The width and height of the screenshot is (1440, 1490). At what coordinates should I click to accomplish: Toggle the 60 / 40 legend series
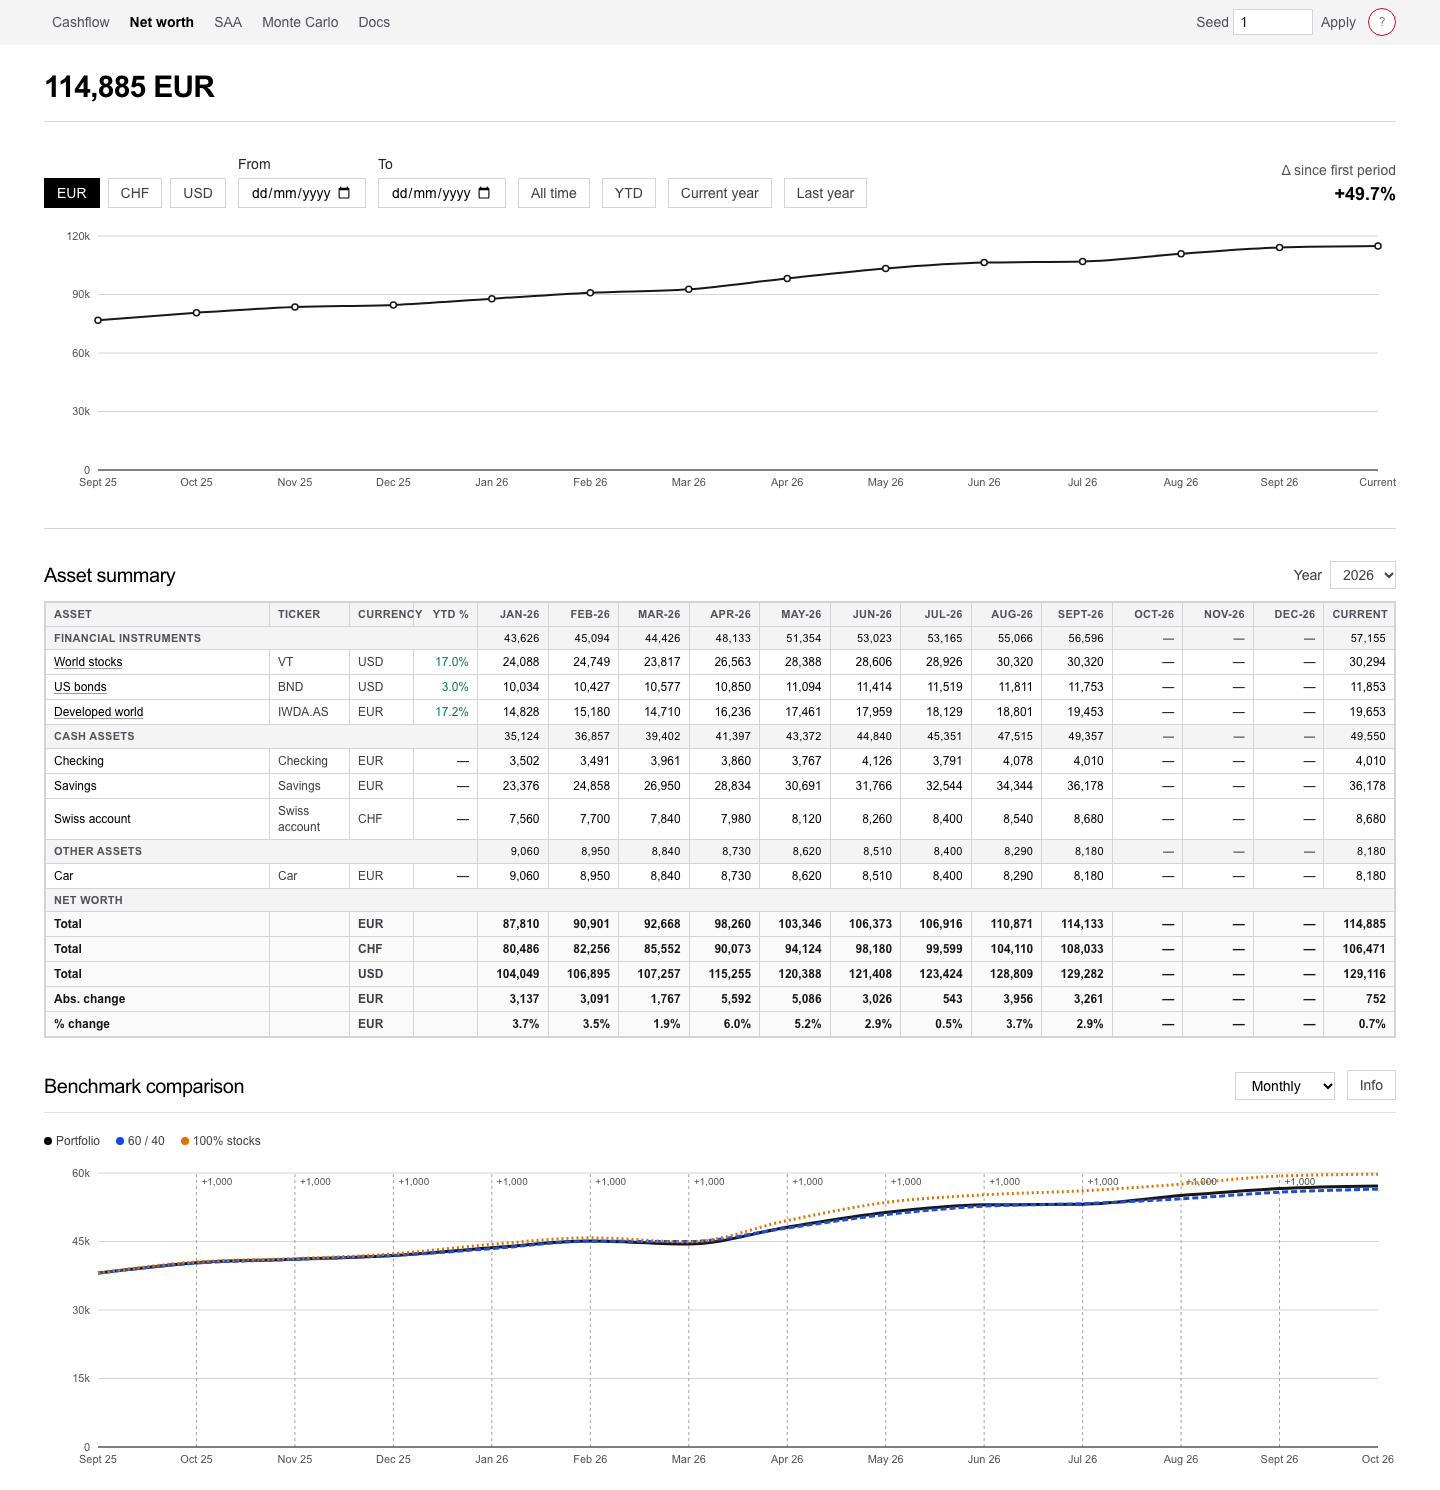140,1141
